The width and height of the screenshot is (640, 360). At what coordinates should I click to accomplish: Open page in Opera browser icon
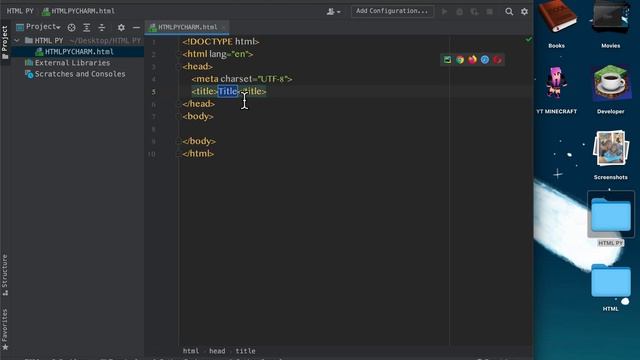pyautogui.click(x=497, y=60)
